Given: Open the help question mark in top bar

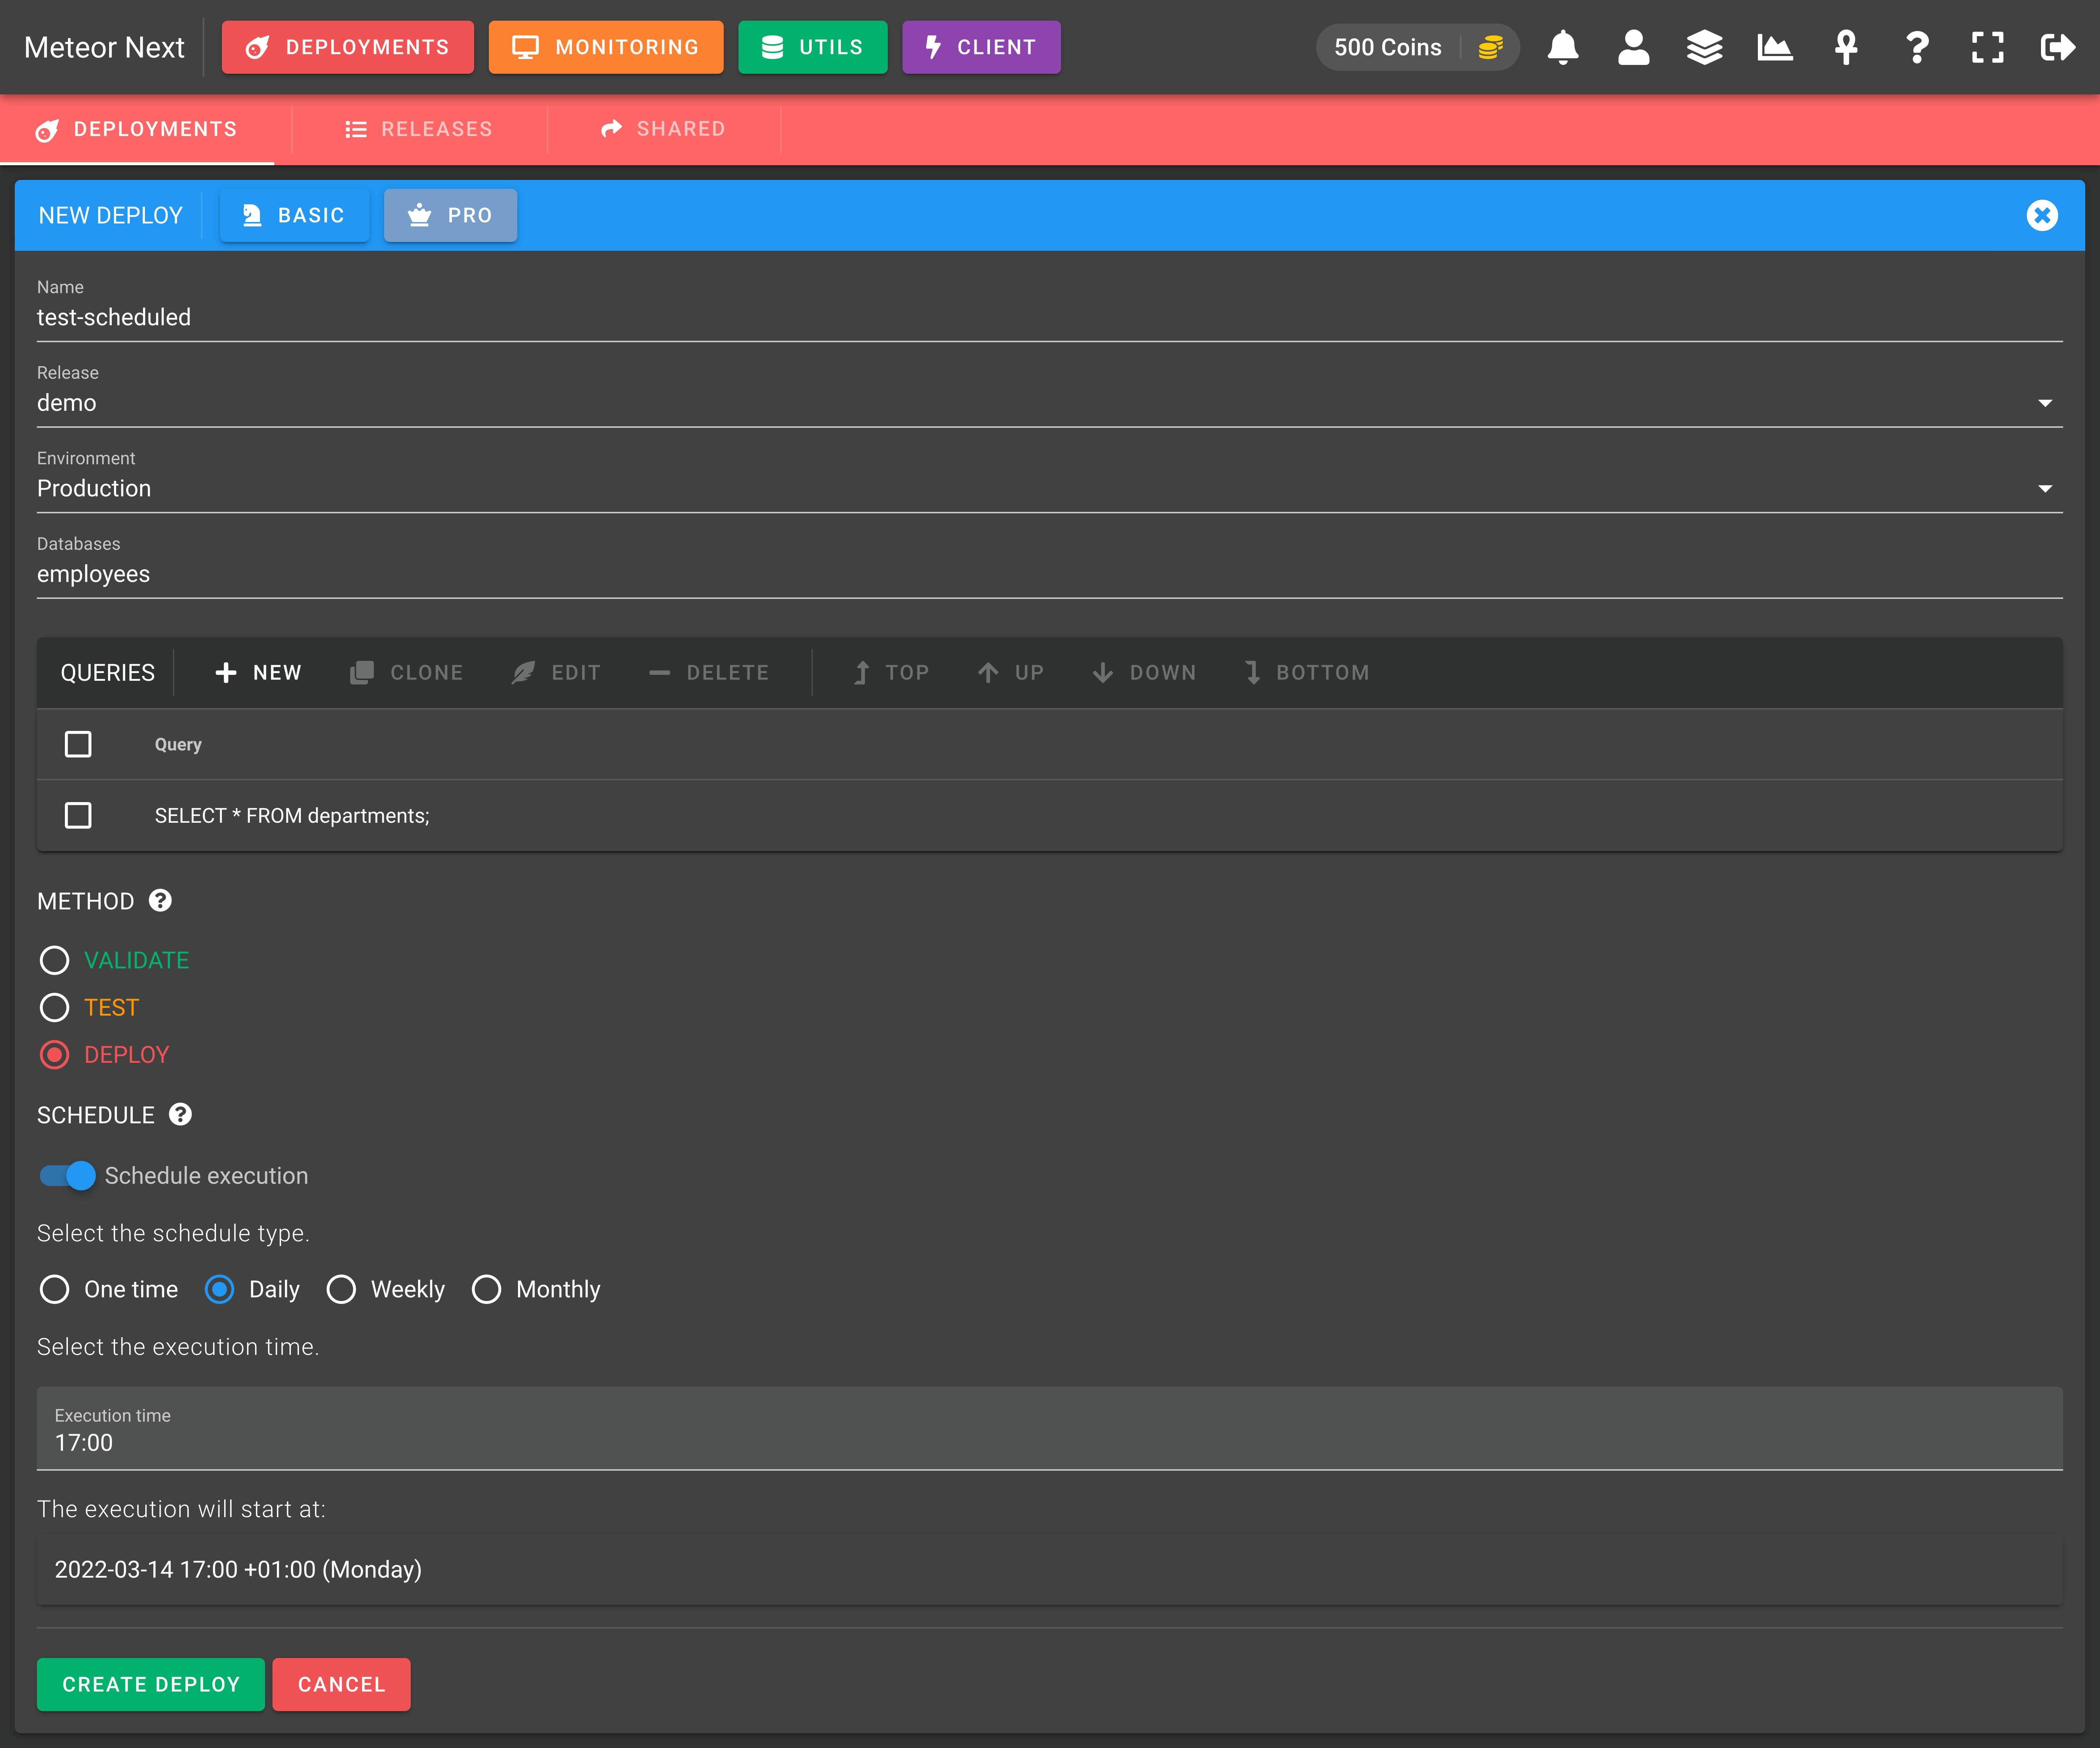Looking at the screenshot, I should click(x=1917, y=47).
